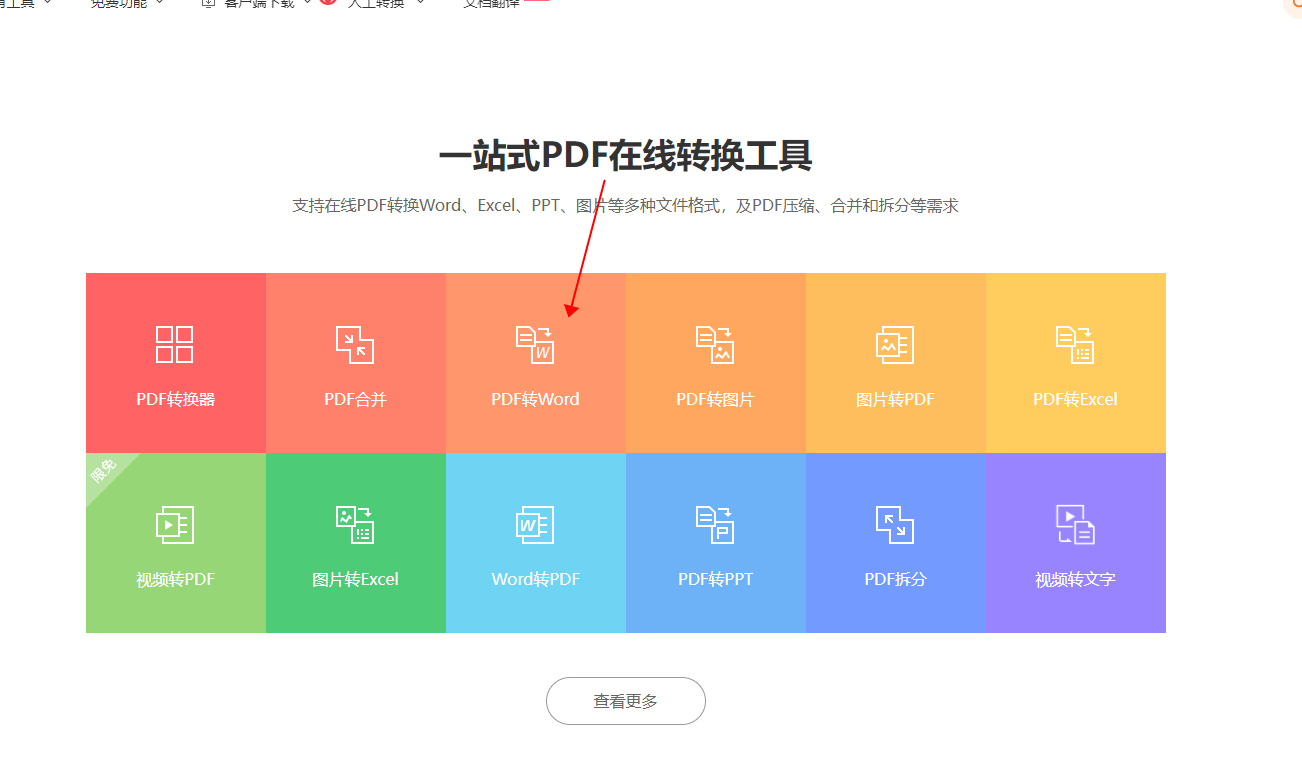Select the PDF转PPT icon
Viewport: 1302px width, 780px height.
tap(715, 524)
